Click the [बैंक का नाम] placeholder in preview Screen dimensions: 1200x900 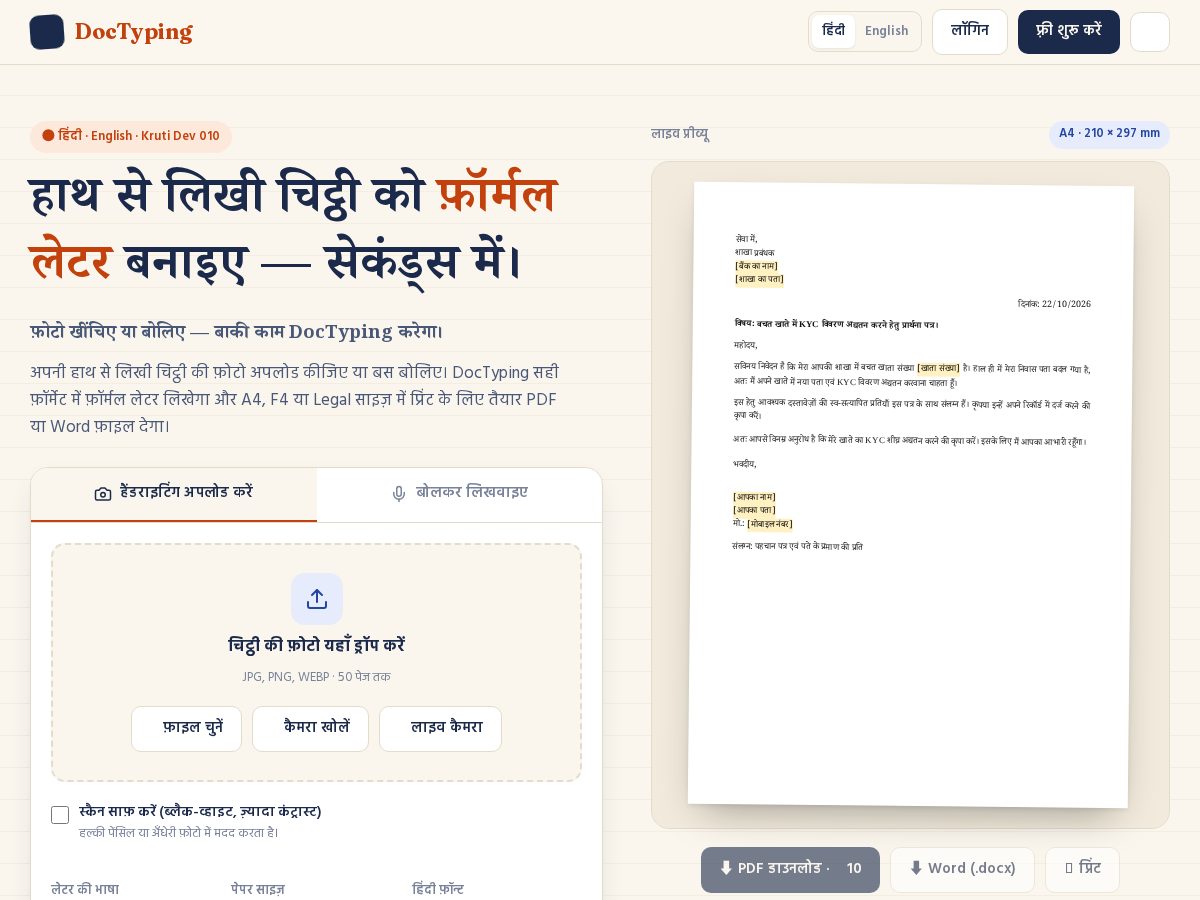pos(756,266)
